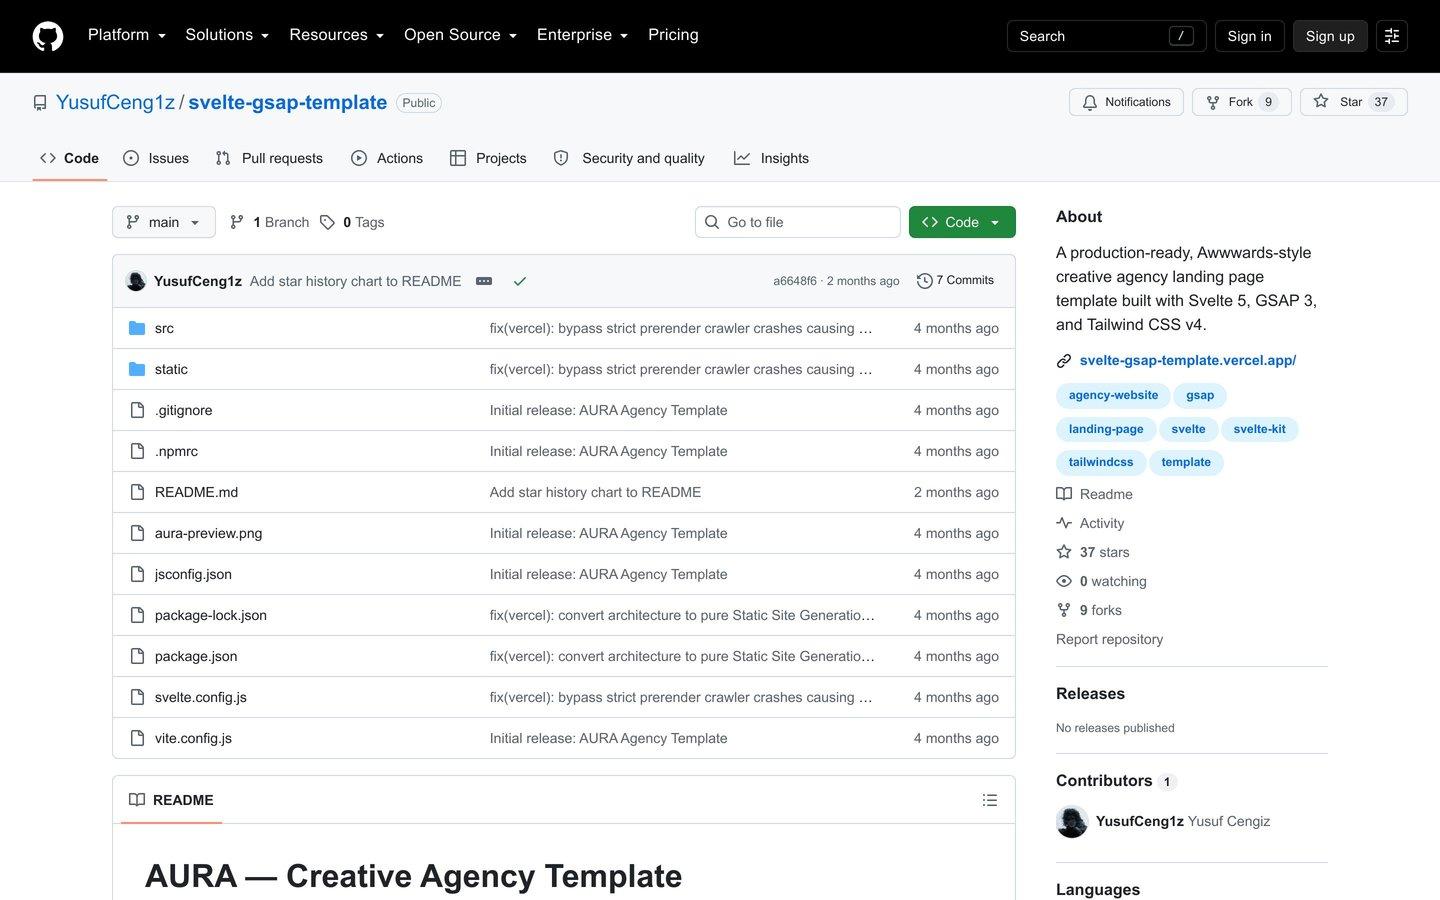Viewport: 1440px width, 900px height.
Task: Open the aura-preview.png file
Action: (208, 533)
